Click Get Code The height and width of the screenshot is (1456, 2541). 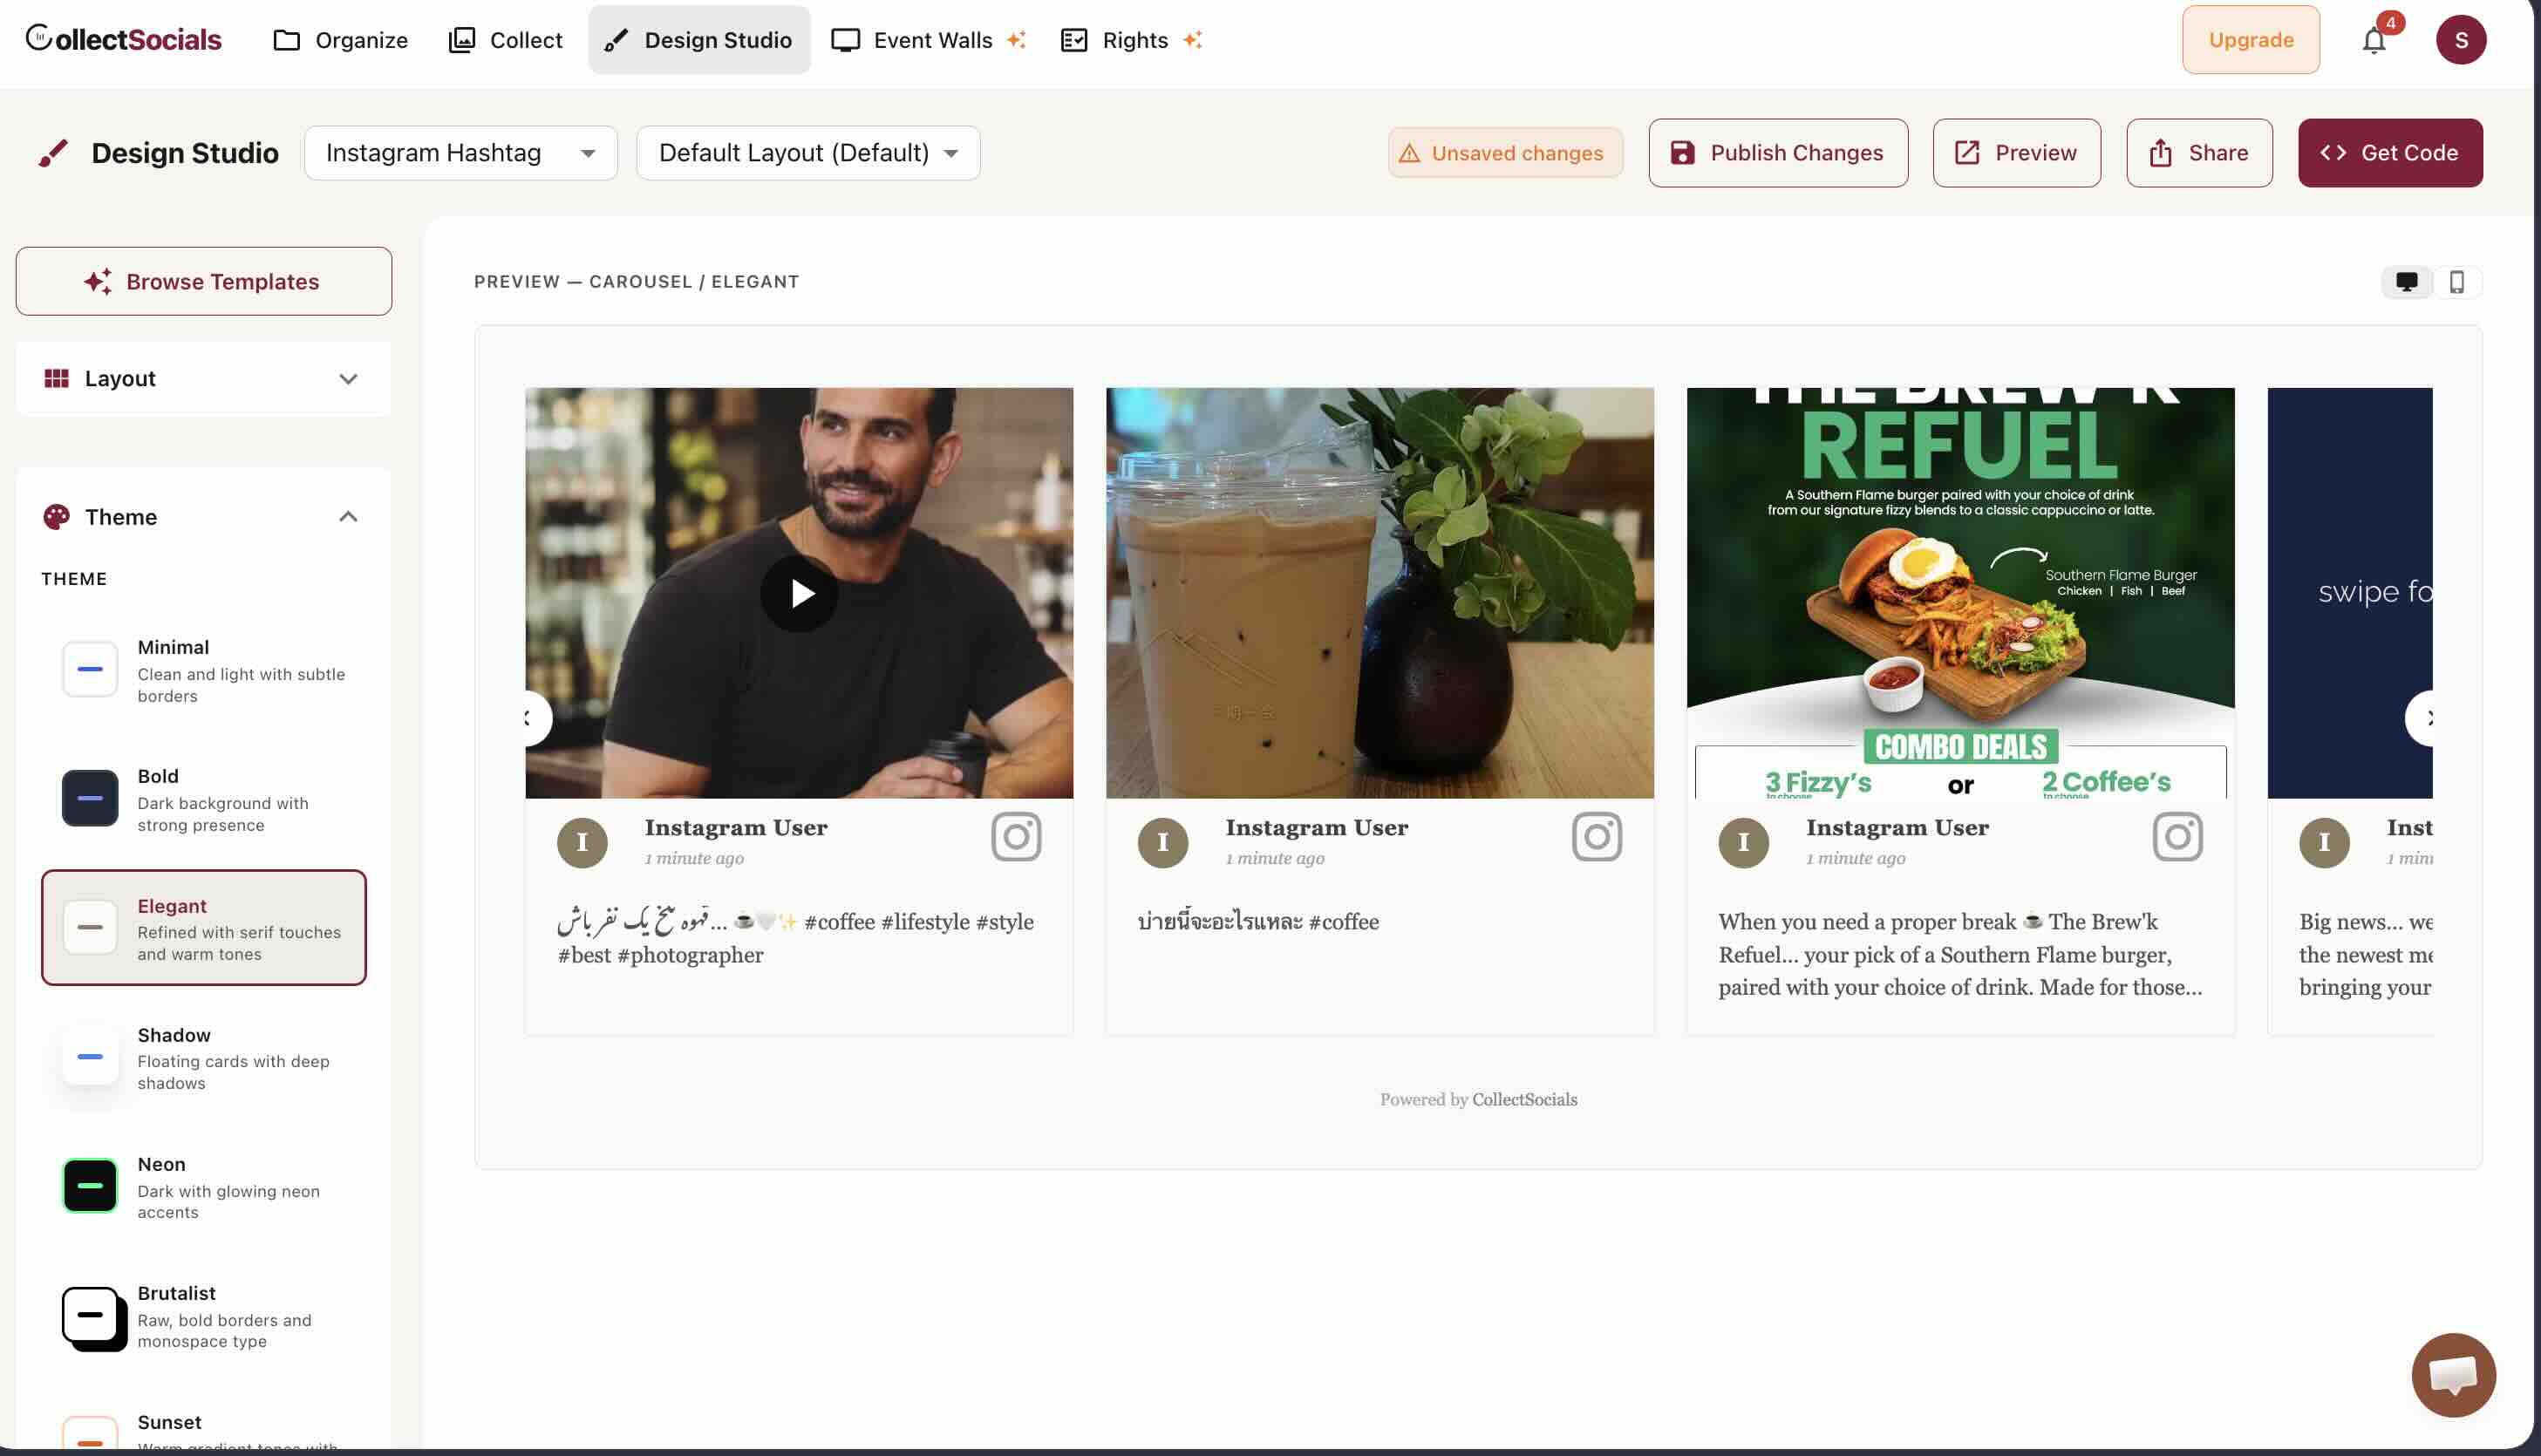coord(2390,153)
